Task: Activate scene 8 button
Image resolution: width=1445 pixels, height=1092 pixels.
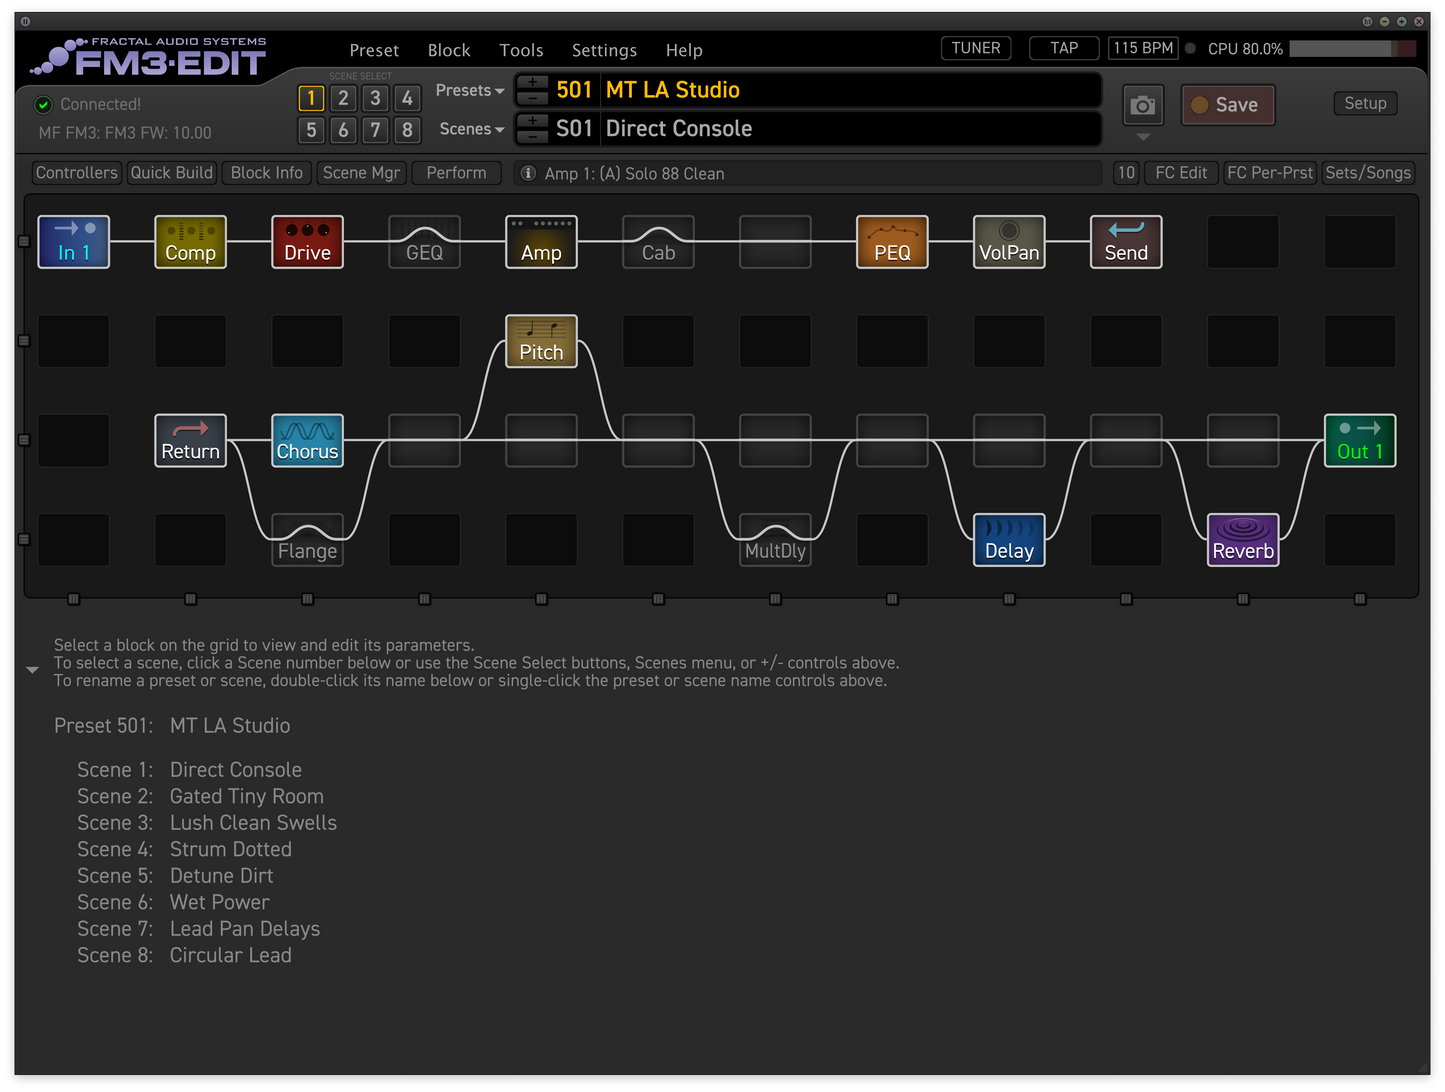Action: (x=407, y=130)
